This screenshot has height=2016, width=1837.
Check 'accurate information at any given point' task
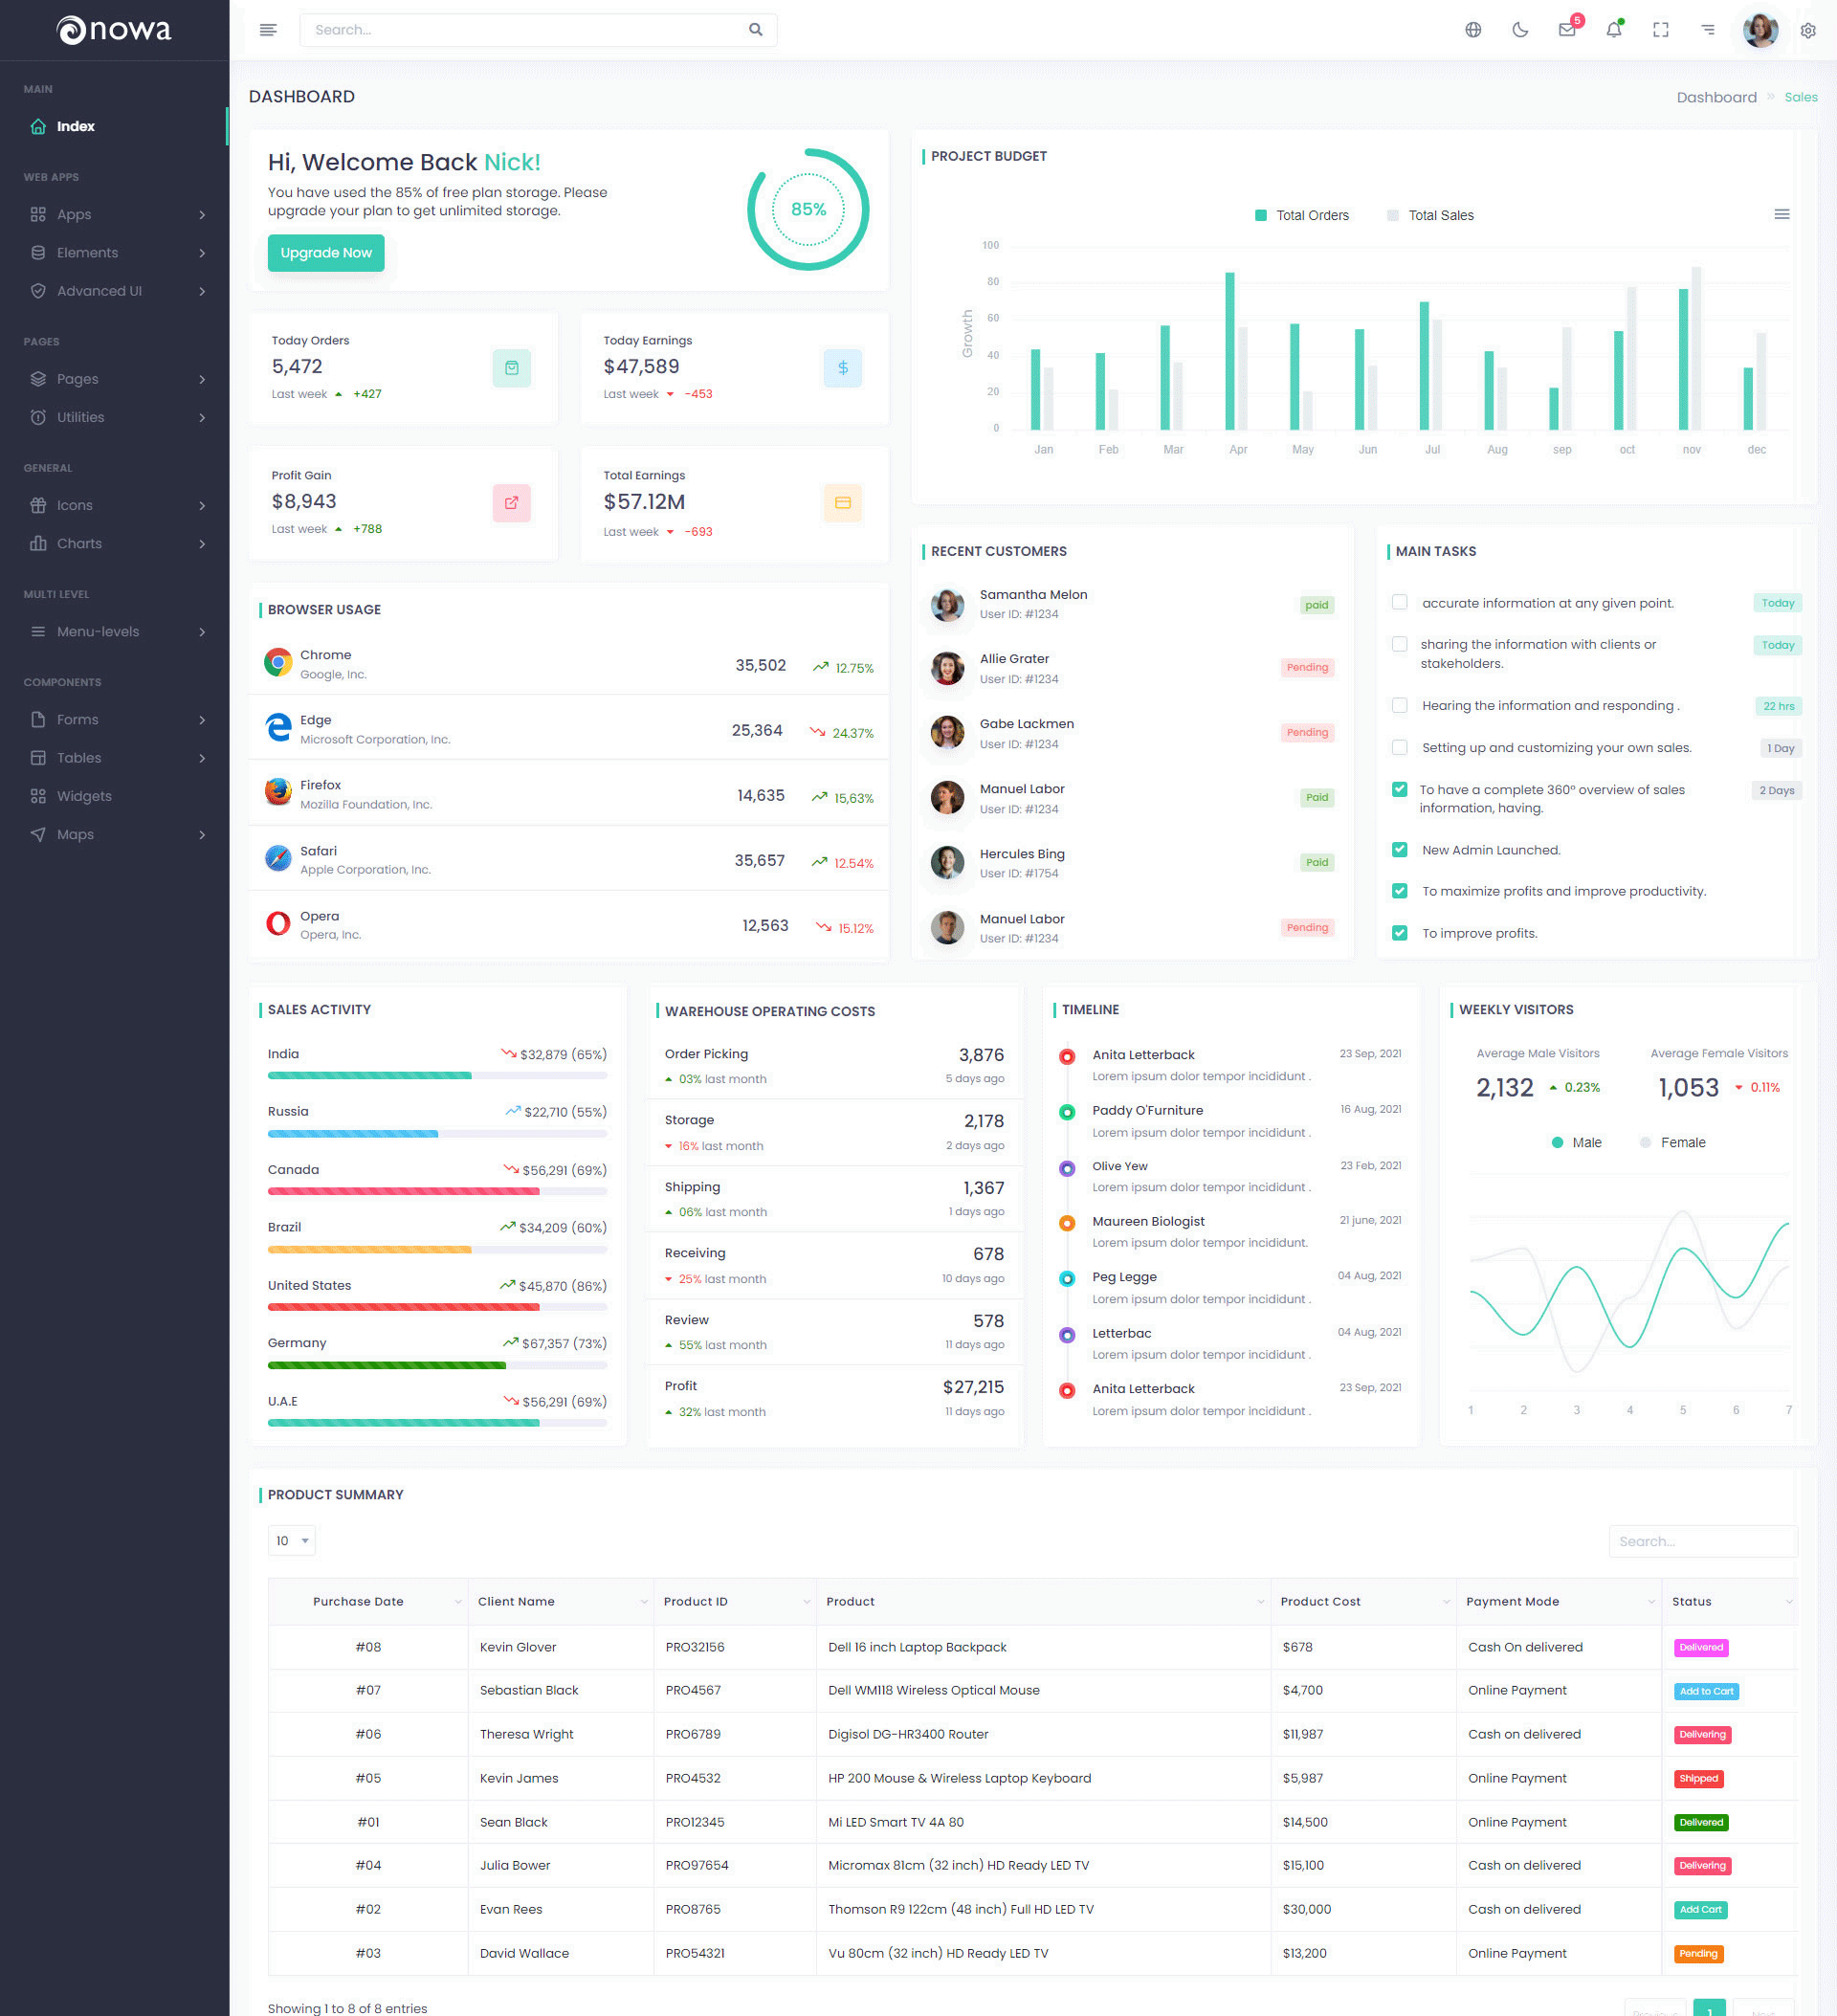tap(1399, 602)
